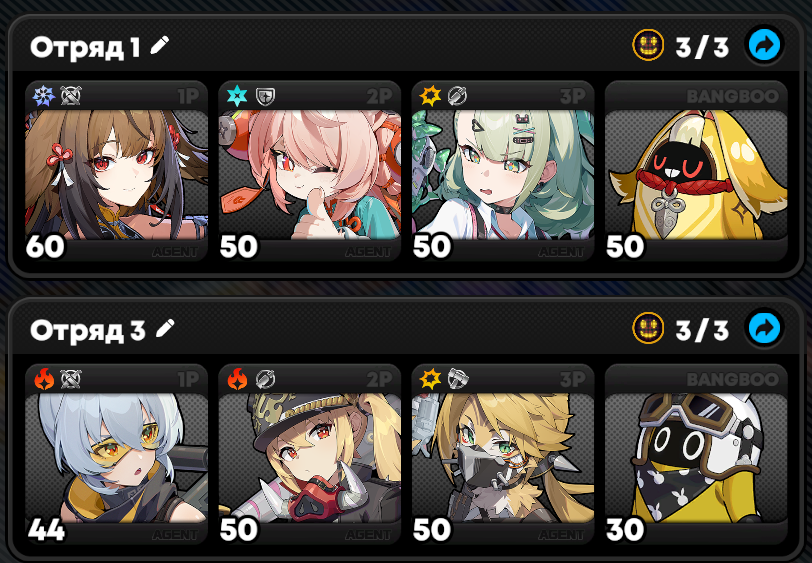Screen dimensions: 812x563
Task: Click the shield defense icon on the pink-haired agent card
Action: (265, 96)
